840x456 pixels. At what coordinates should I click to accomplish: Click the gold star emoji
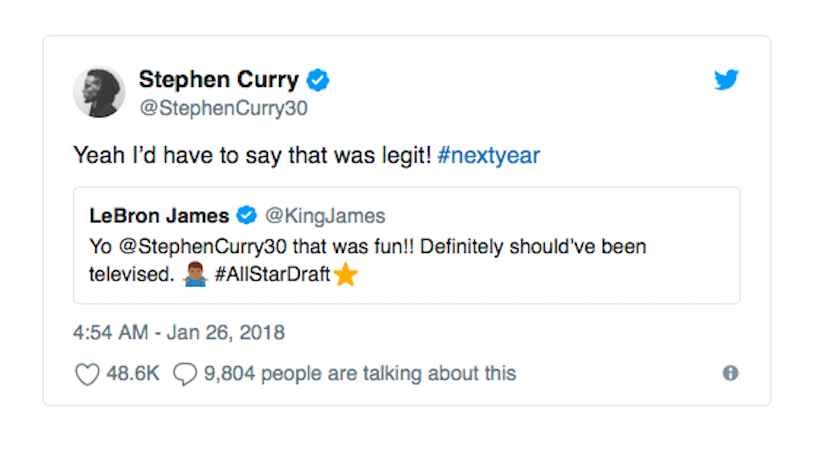(x=345, y=275)
